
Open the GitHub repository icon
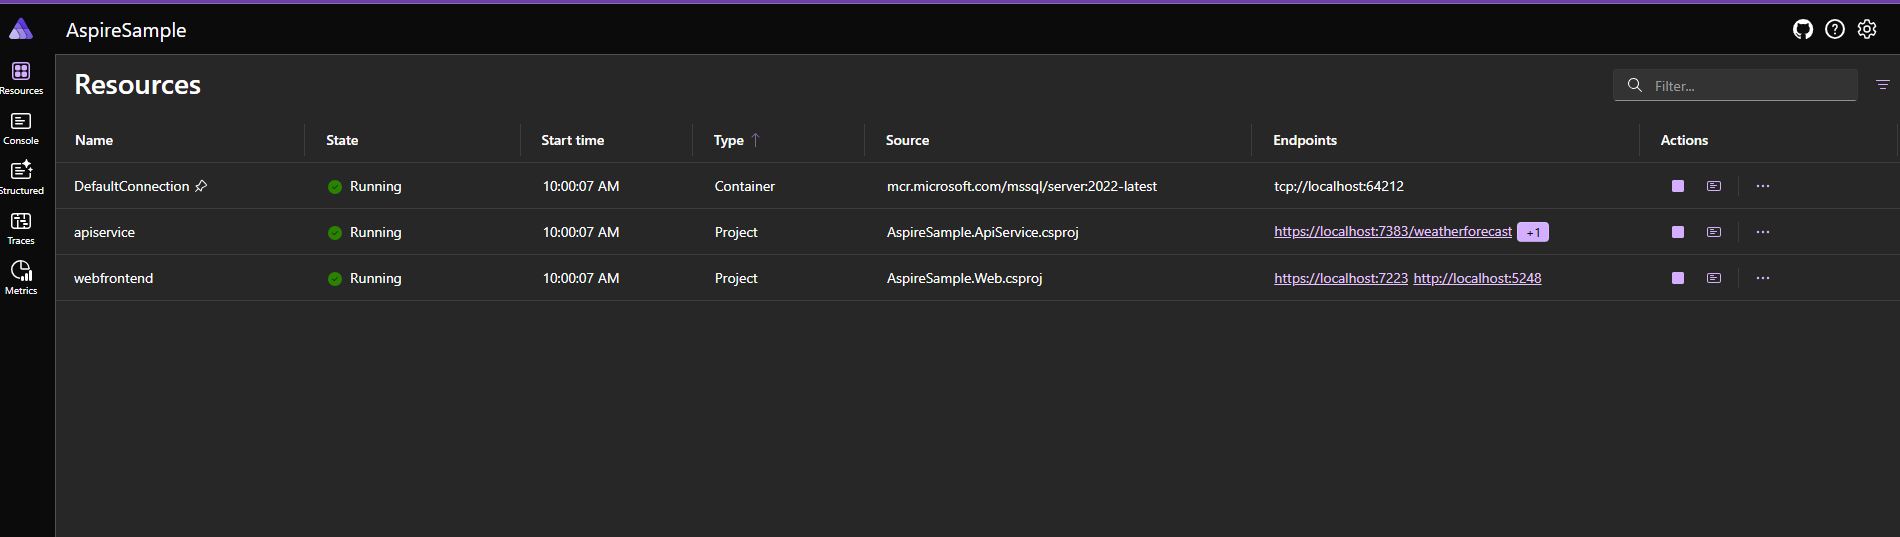click(x=1803, y=30)
